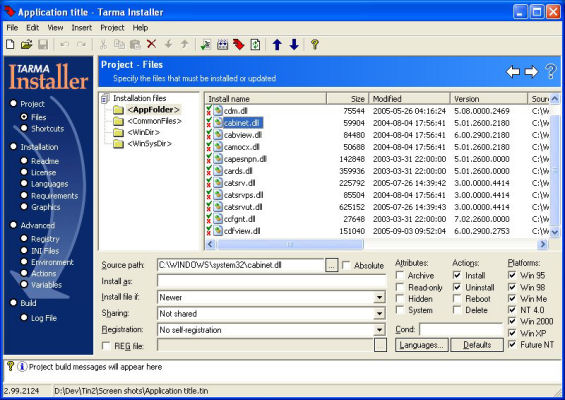Click the blue down arrow toolbar icon
565x400 pixels.
point(294,44)
